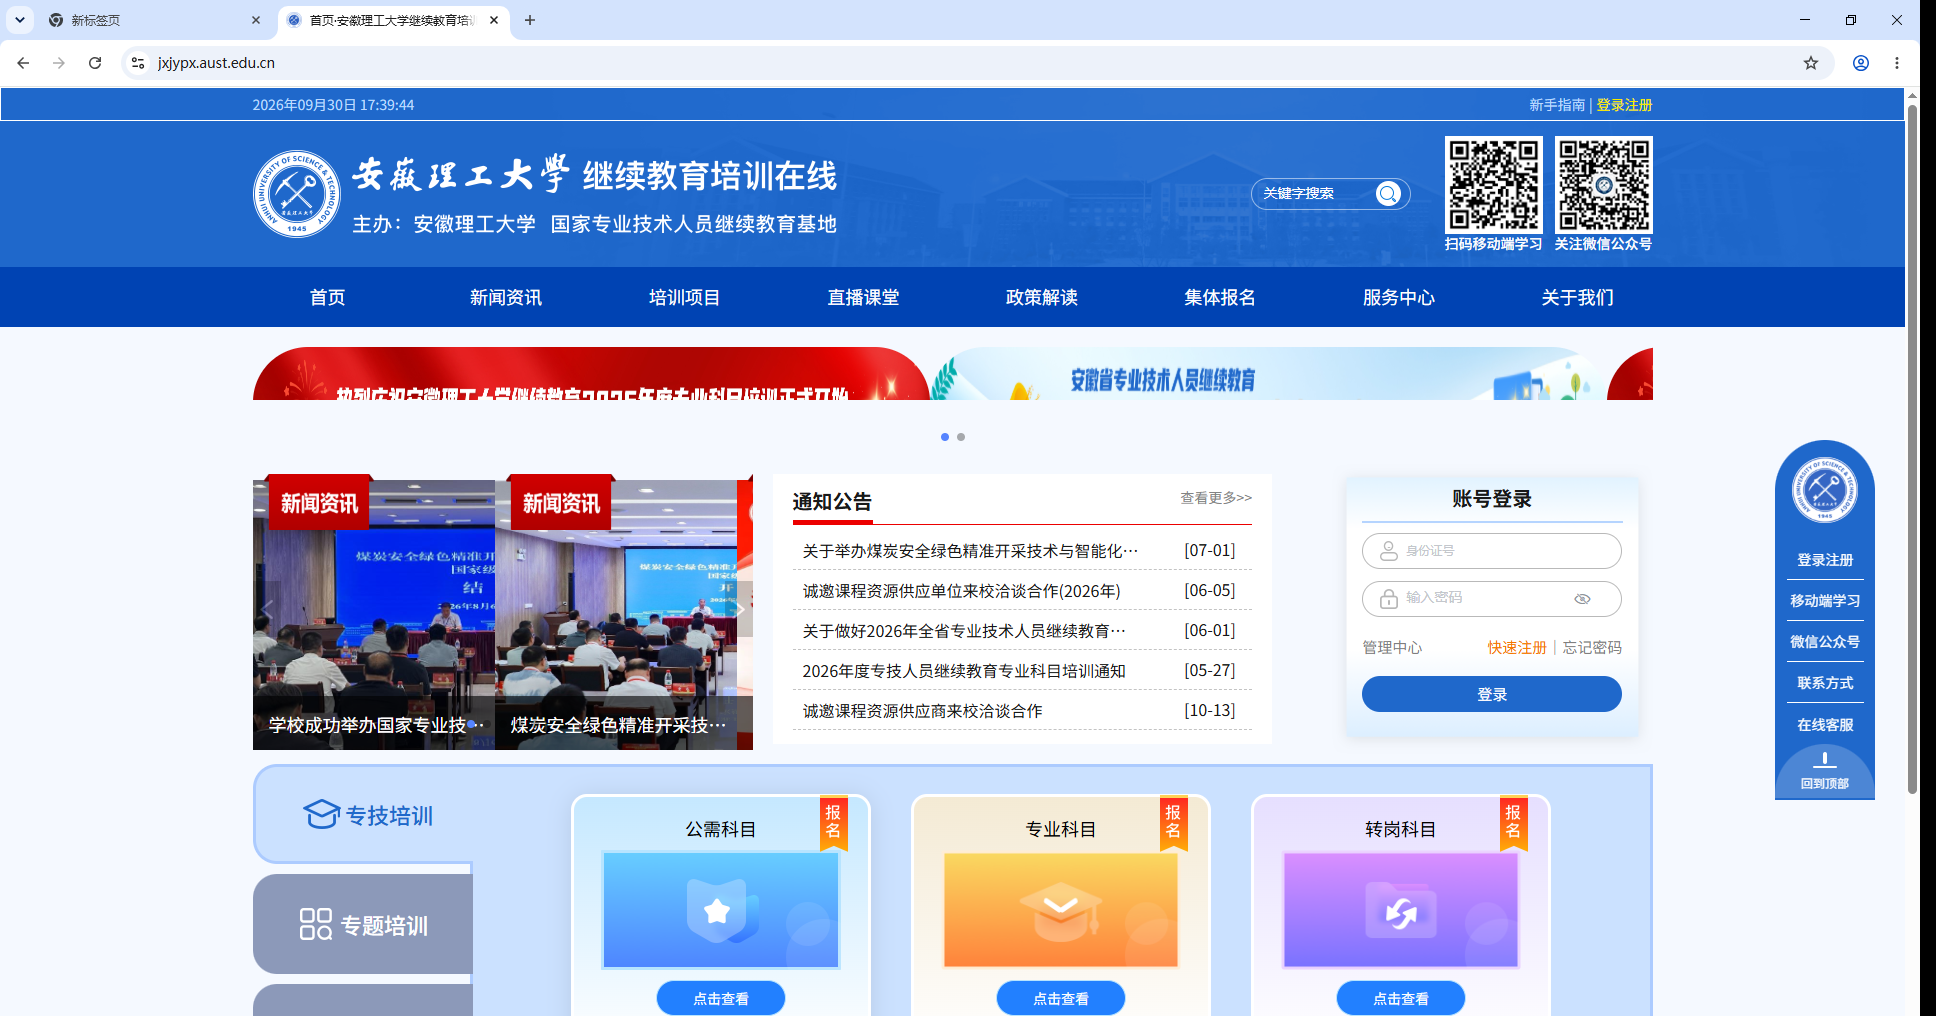This screenshot has height=1016, width=1936.
Task: Click the 身份证号 input field
Action: click(x=1492, y=551)
